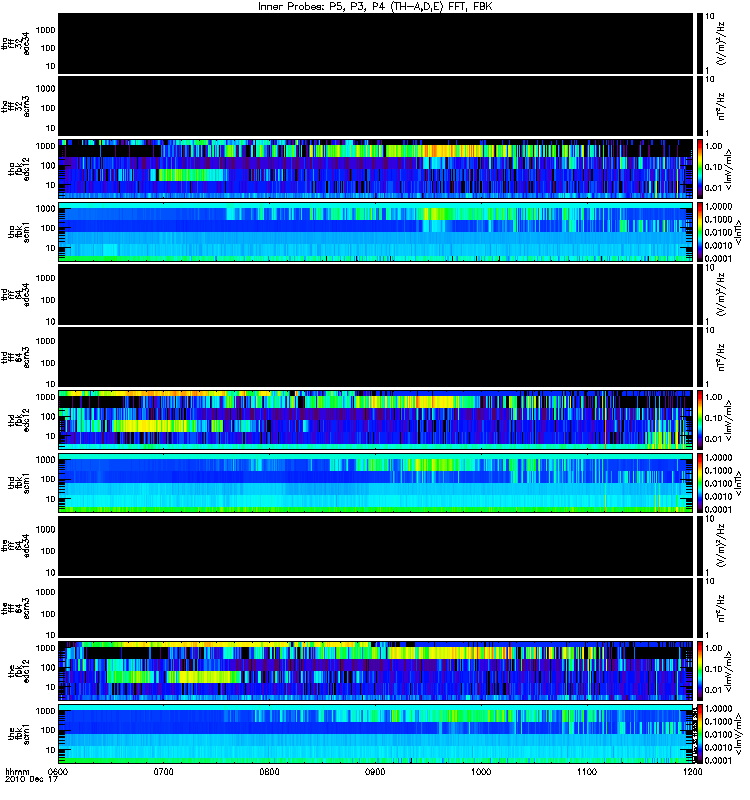This screenshot has height=800, width=750.
Task: Click the rainbow color bar of tha fbk scm1
Action: [699, 232]
